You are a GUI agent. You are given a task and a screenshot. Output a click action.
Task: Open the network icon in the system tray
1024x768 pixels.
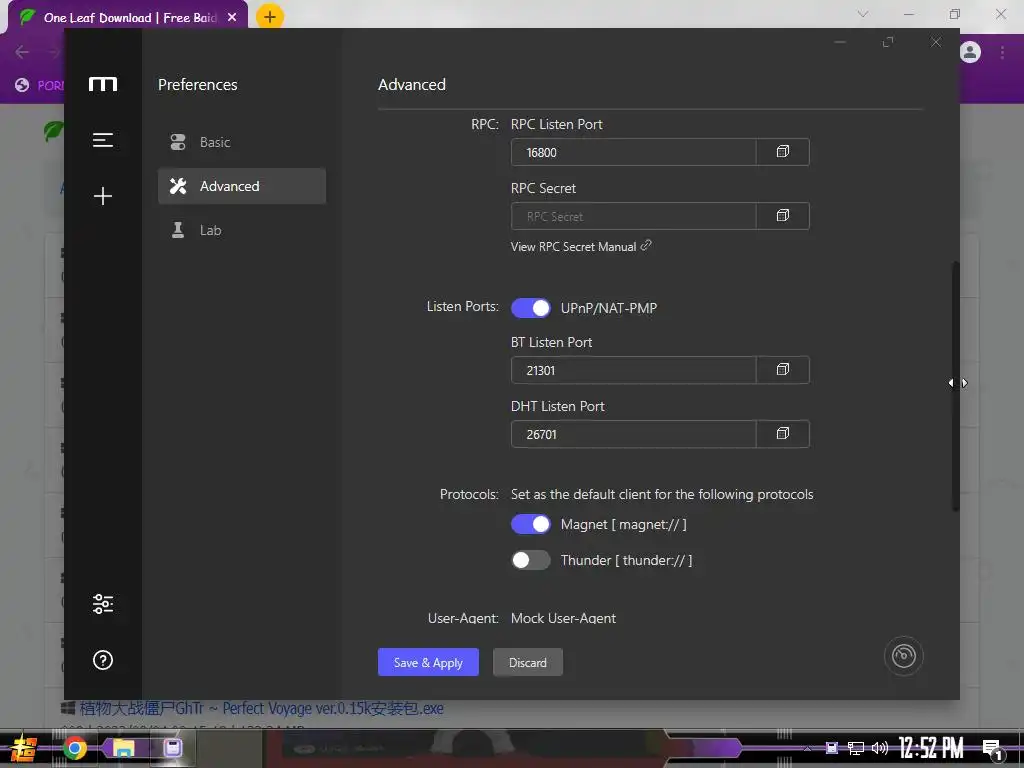[855, 748]
